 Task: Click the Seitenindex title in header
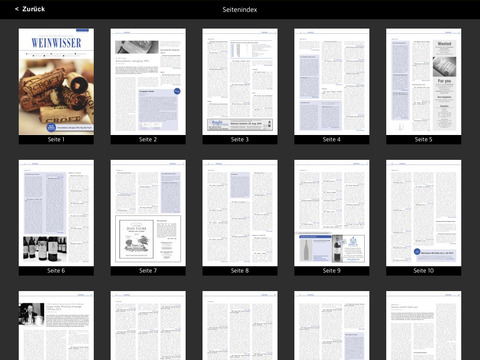tap(240, 10)
